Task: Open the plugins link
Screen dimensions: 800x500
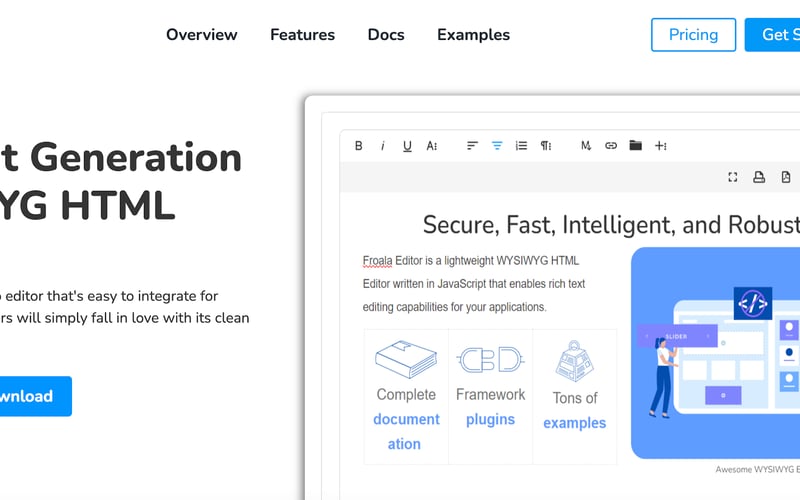Action: 490,419
